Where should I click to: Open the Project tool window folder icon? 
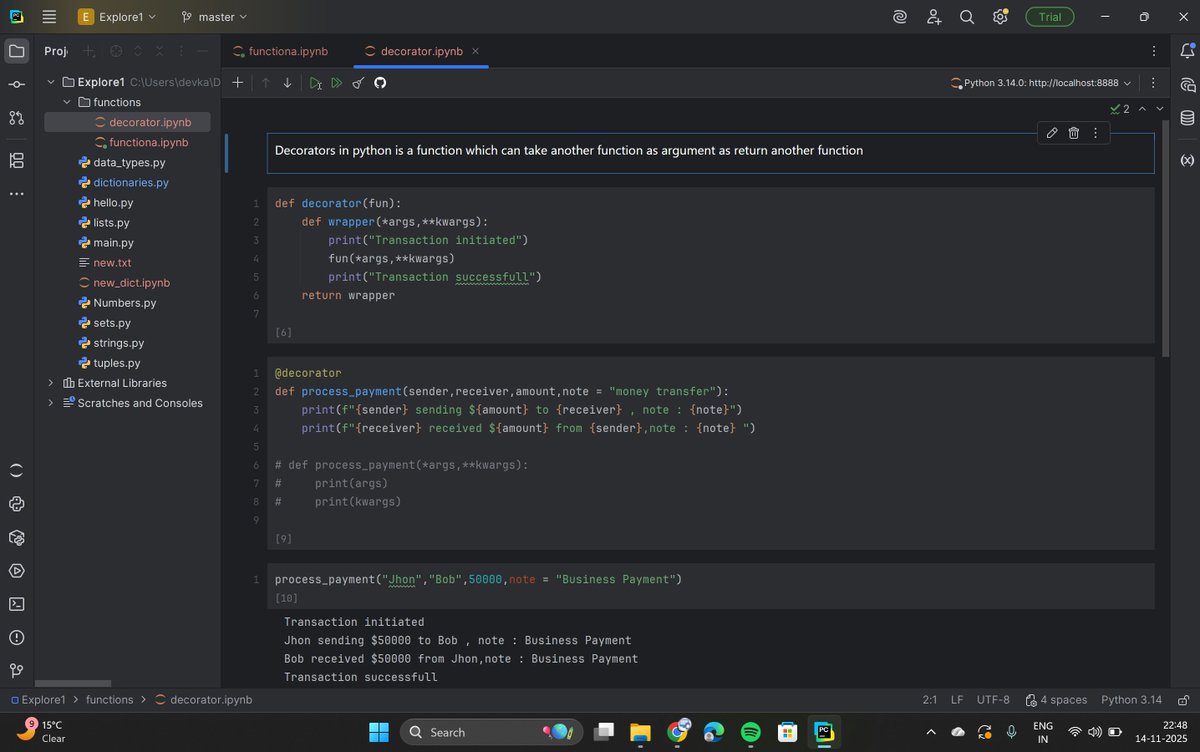click(x=16, y=50)
